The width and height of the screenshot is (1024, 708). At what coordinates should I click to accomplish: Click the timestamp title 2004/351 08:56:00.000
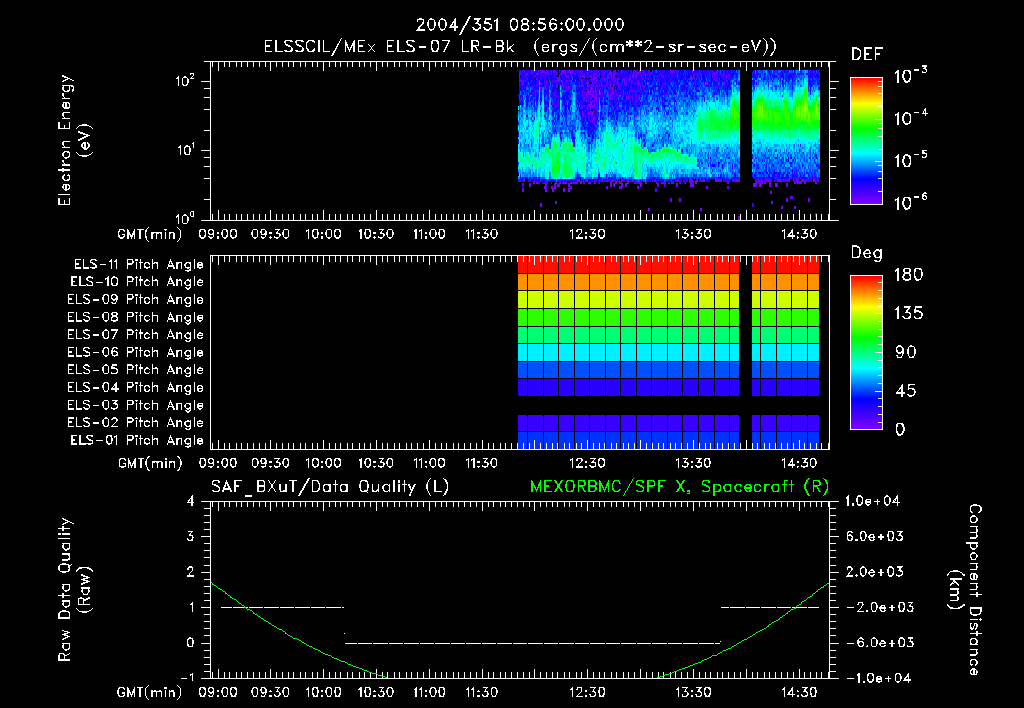[520, 25]
